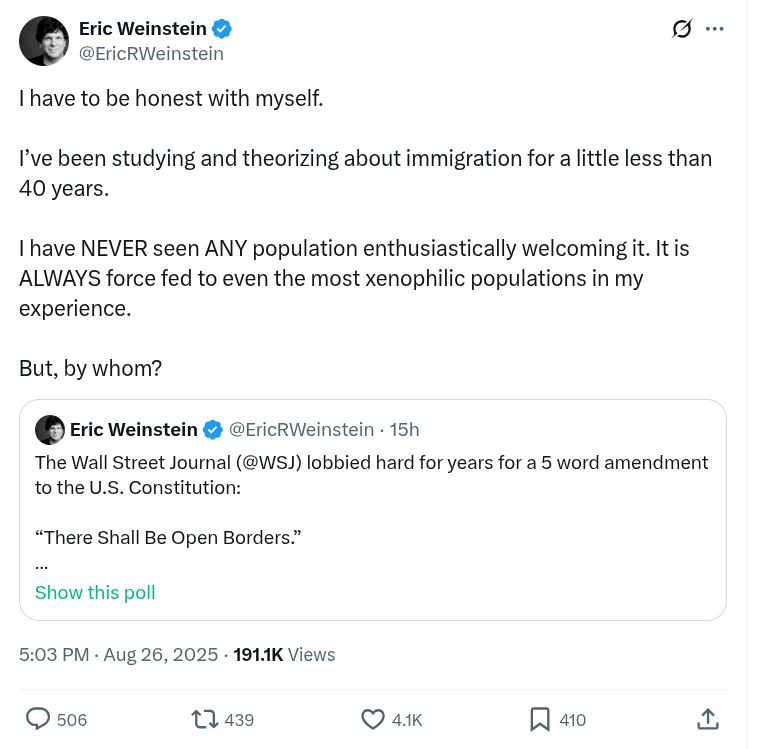Image resolution: width=763 pixels, height=749 pixels.
Task: Click the @EricRWeinstein handle in the quoted tweet
Action: (301, 430)
